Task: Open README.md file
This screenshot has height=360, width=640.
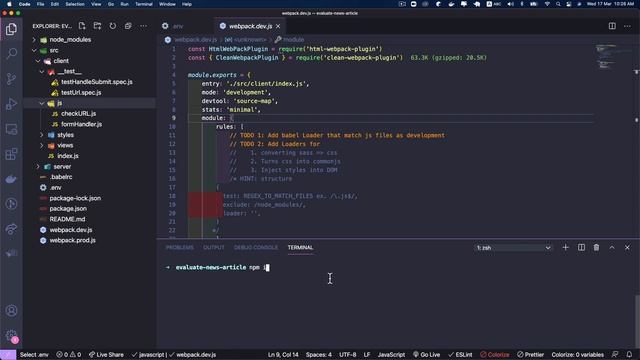Action: click(x=67, y=219)
